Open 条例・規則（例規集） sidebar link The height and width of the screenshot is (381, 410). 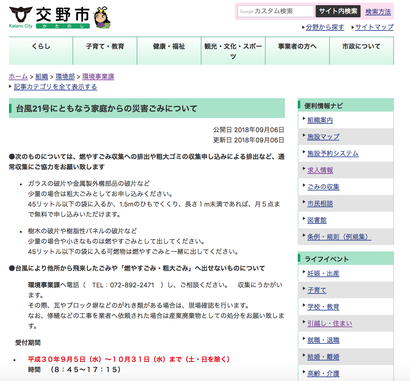tap(339, 237)
